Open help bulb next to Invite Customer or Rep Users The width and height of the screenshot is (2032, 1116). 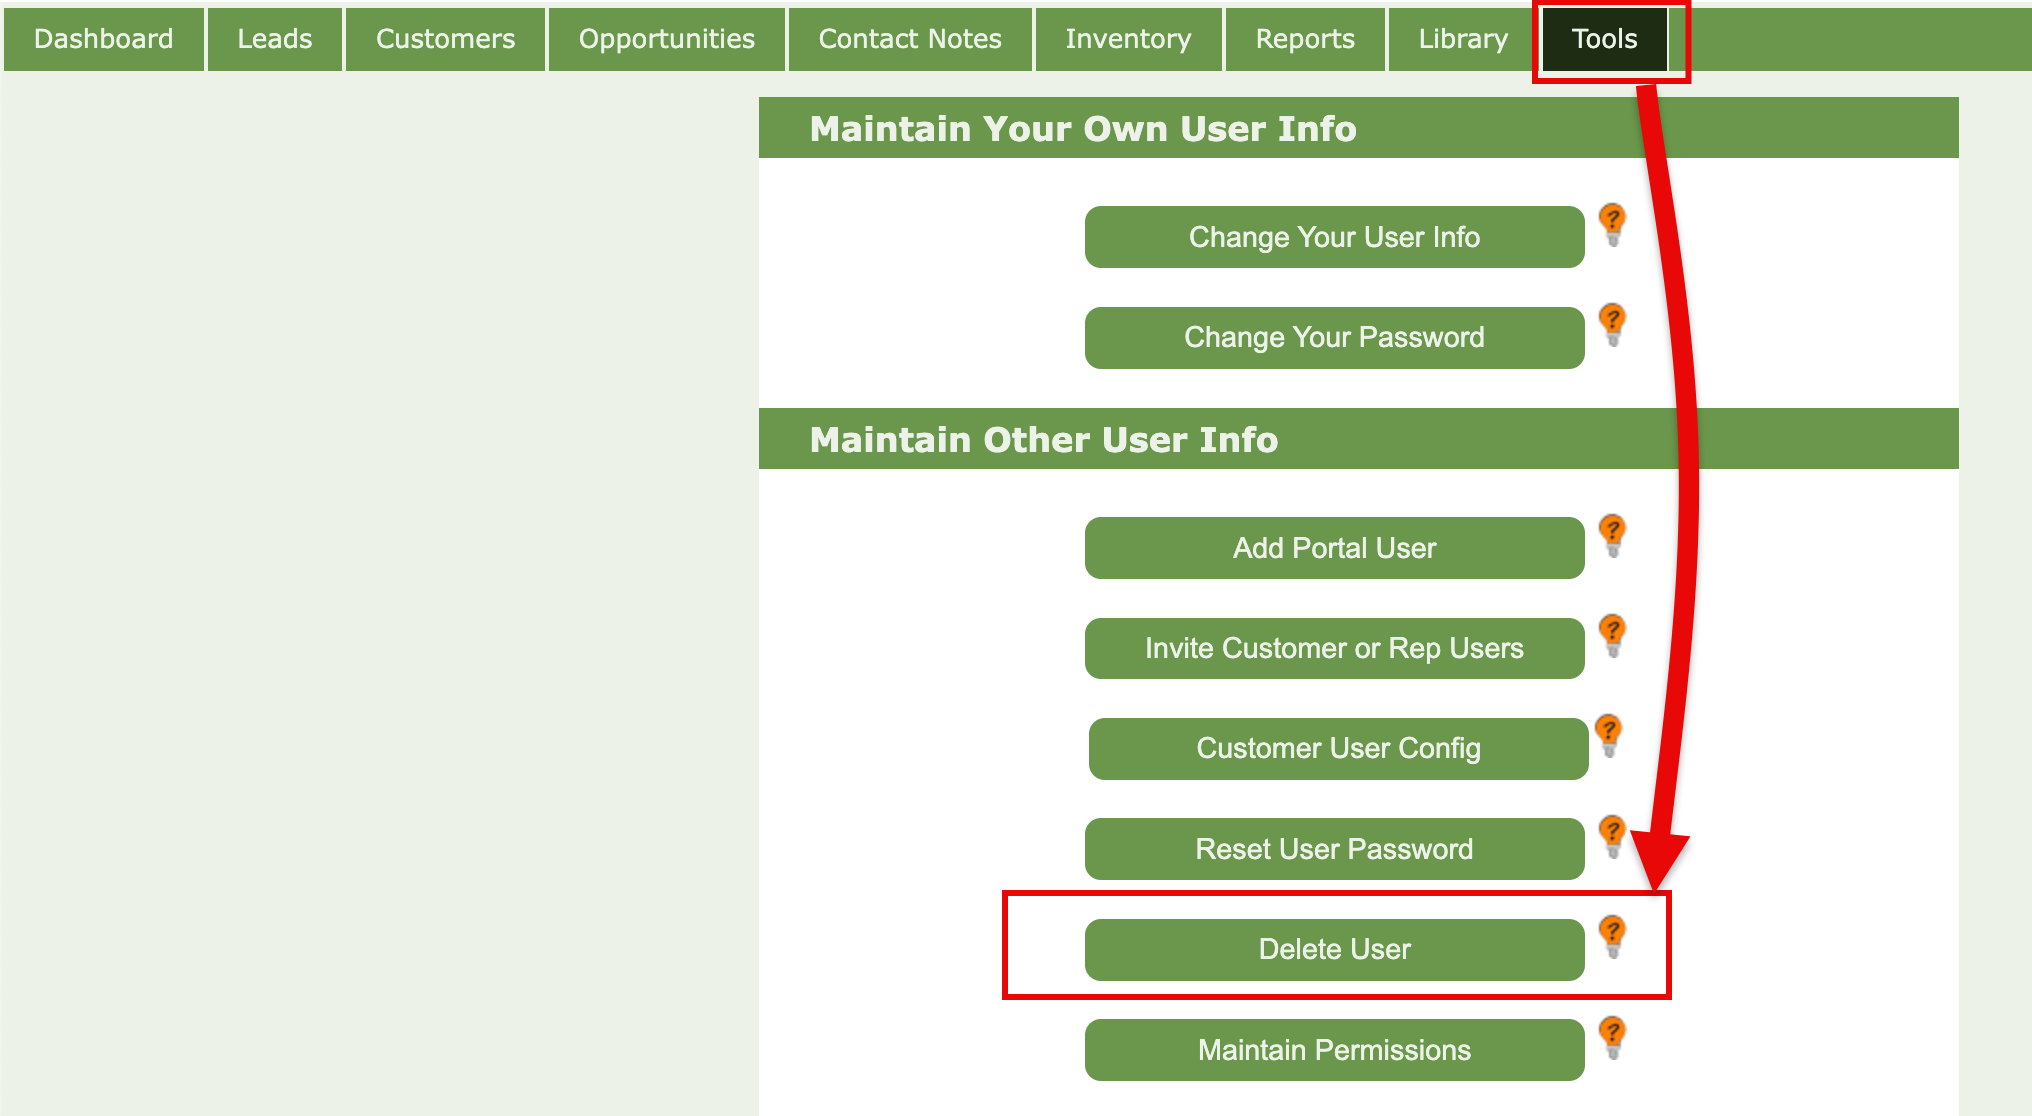point(1612,635)
